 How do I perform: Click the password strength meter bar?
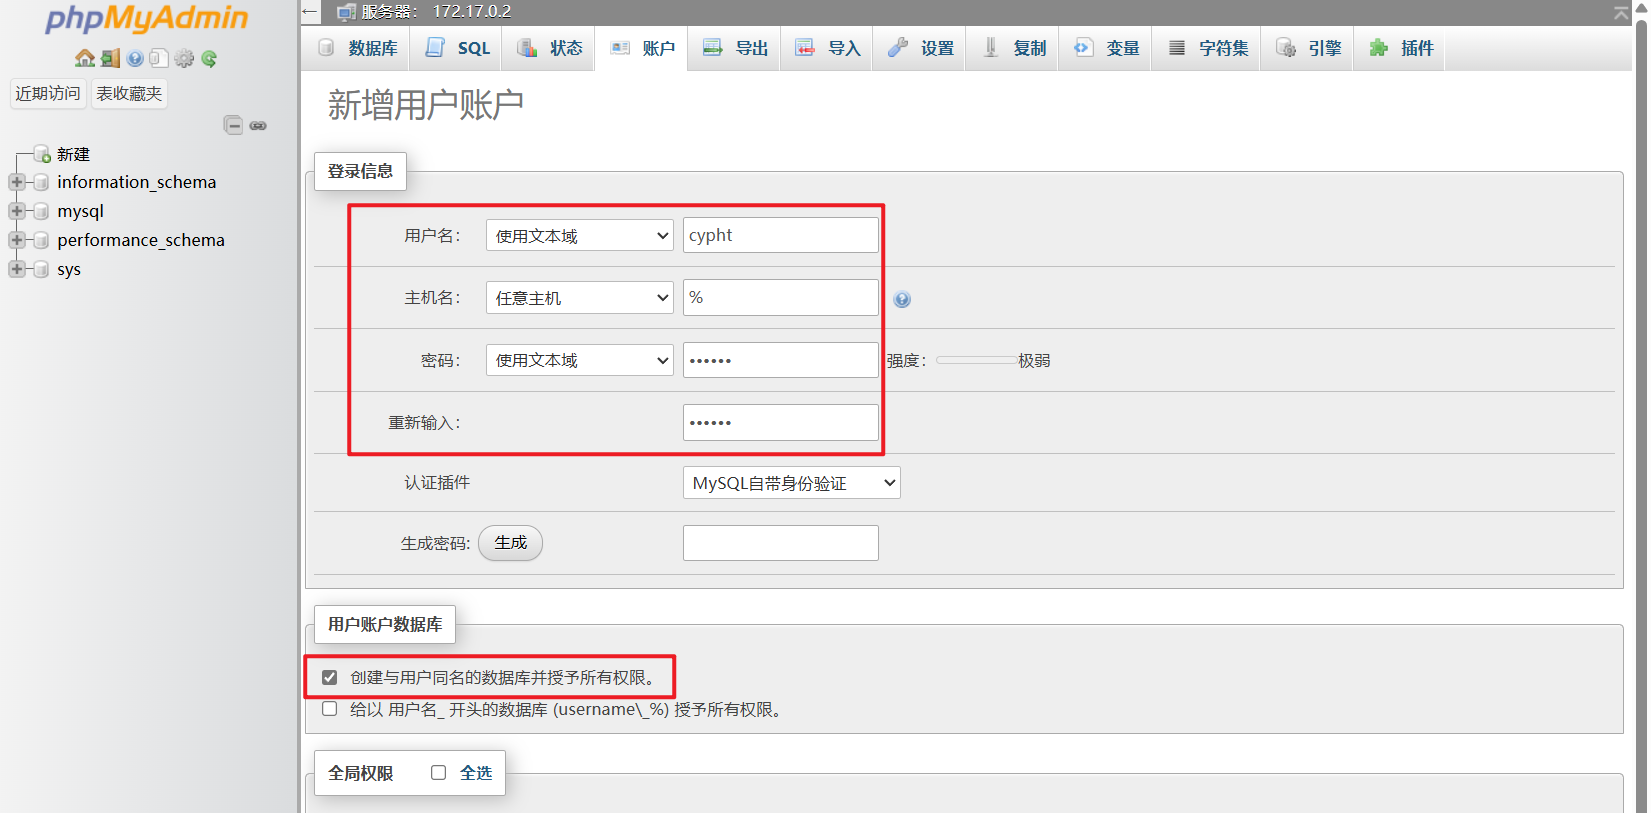[x=976, y=360]
